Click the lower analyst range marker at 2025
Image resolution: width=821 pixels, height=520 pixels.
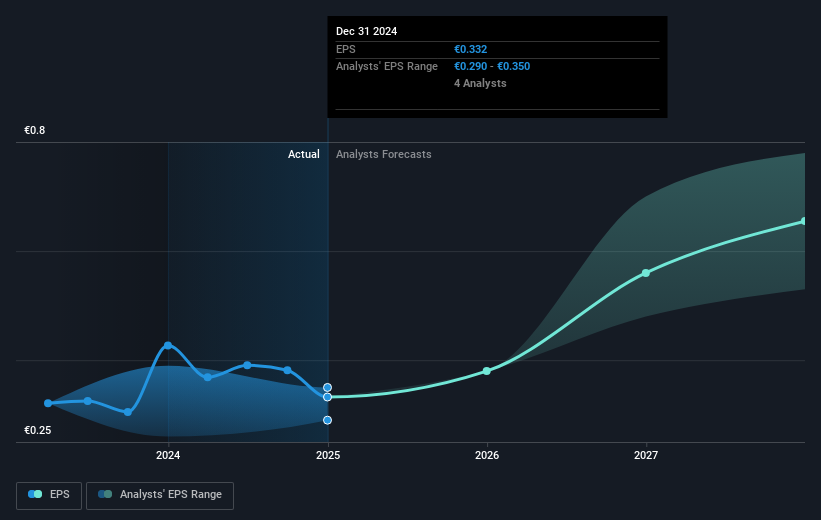pos(327,420)
